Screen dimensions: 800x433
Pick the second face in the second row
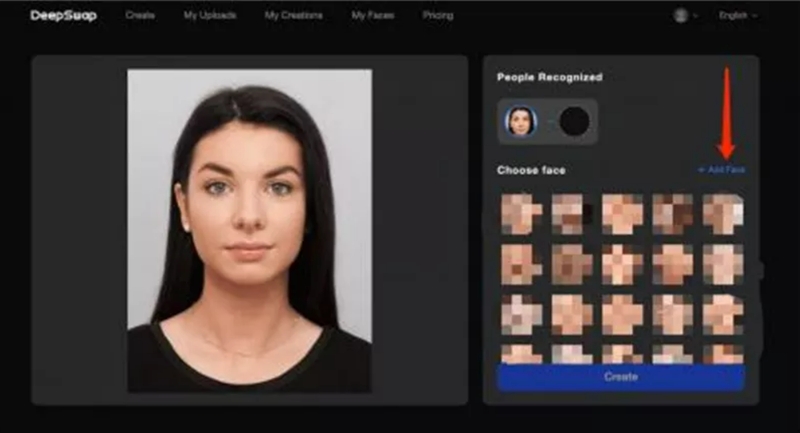tap(571, 264)
